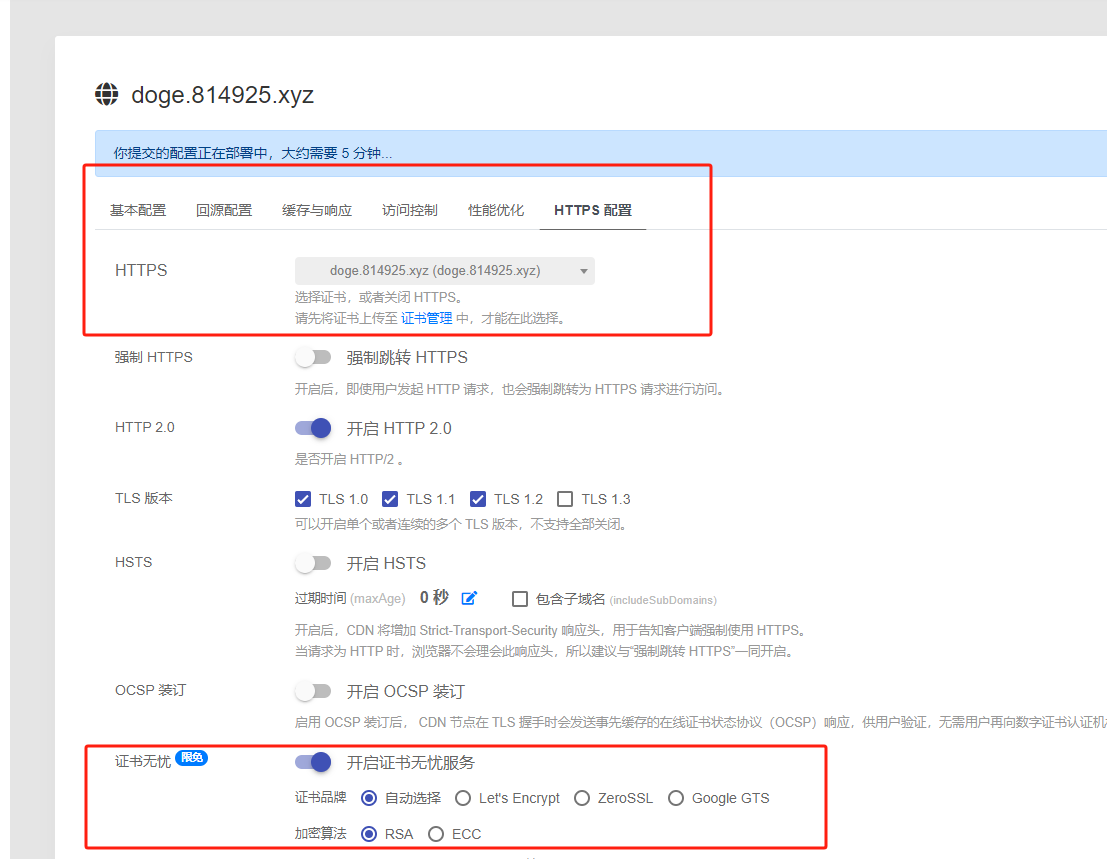
Task: Turn off the 开启 HTTP 2.0 switch
Action: [313, 428]
